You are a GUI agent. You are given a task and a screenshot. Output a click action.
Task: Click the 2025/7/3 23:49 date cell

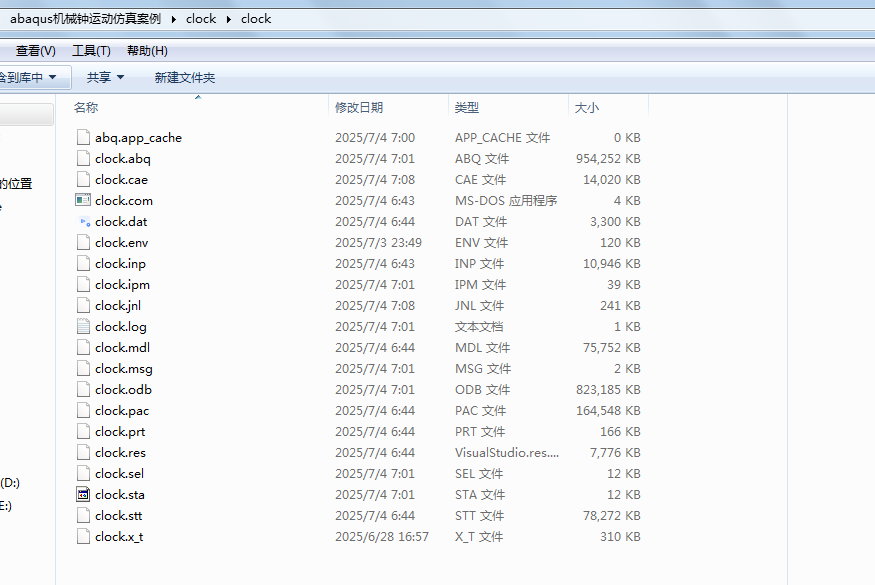(x=378, y=243)
